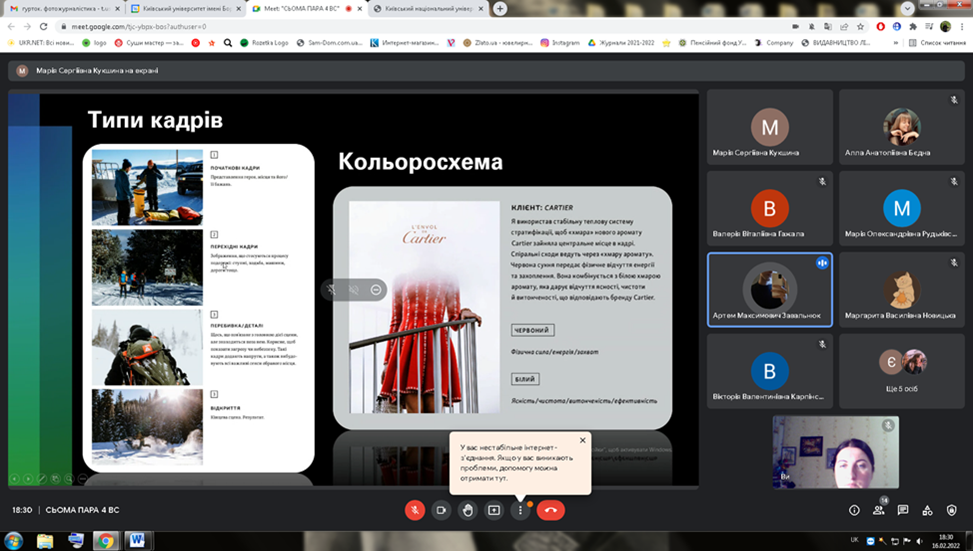Toggle the camera button
This screenshot has height=551, width=973.
coord(441,510)
